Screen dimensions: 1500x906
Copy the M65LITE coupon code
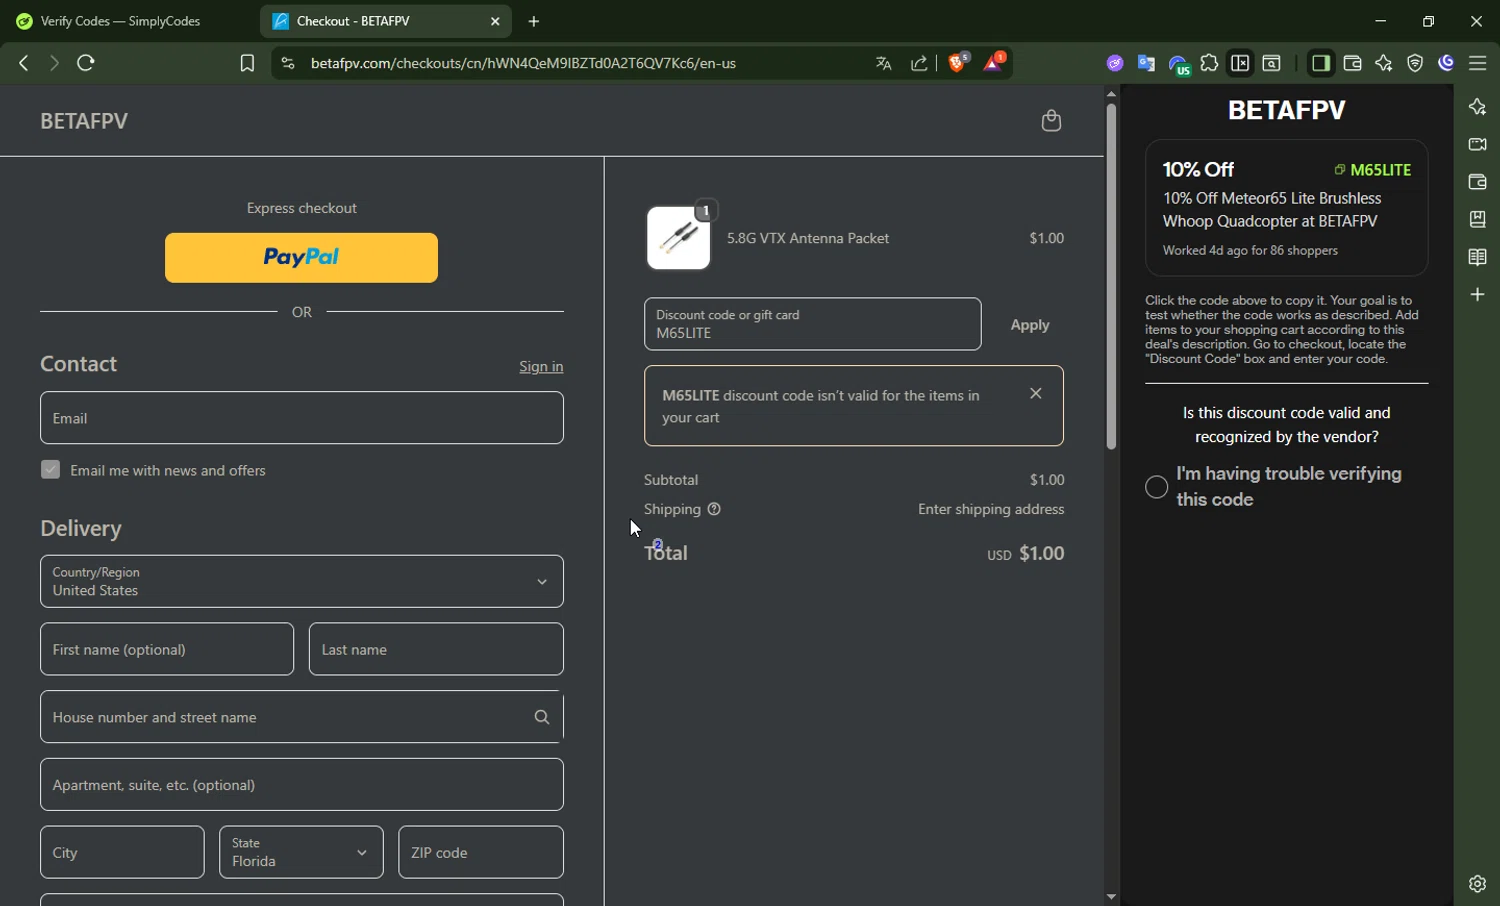click(1373, 170)
